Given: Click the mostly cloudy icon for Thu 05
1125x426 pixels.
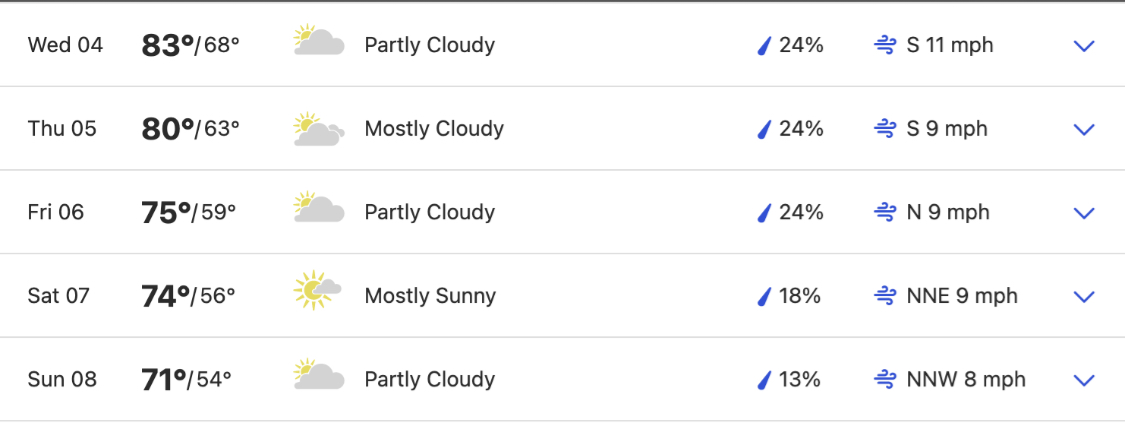Looking at the screenshot, I should click(x=319, y=129).
